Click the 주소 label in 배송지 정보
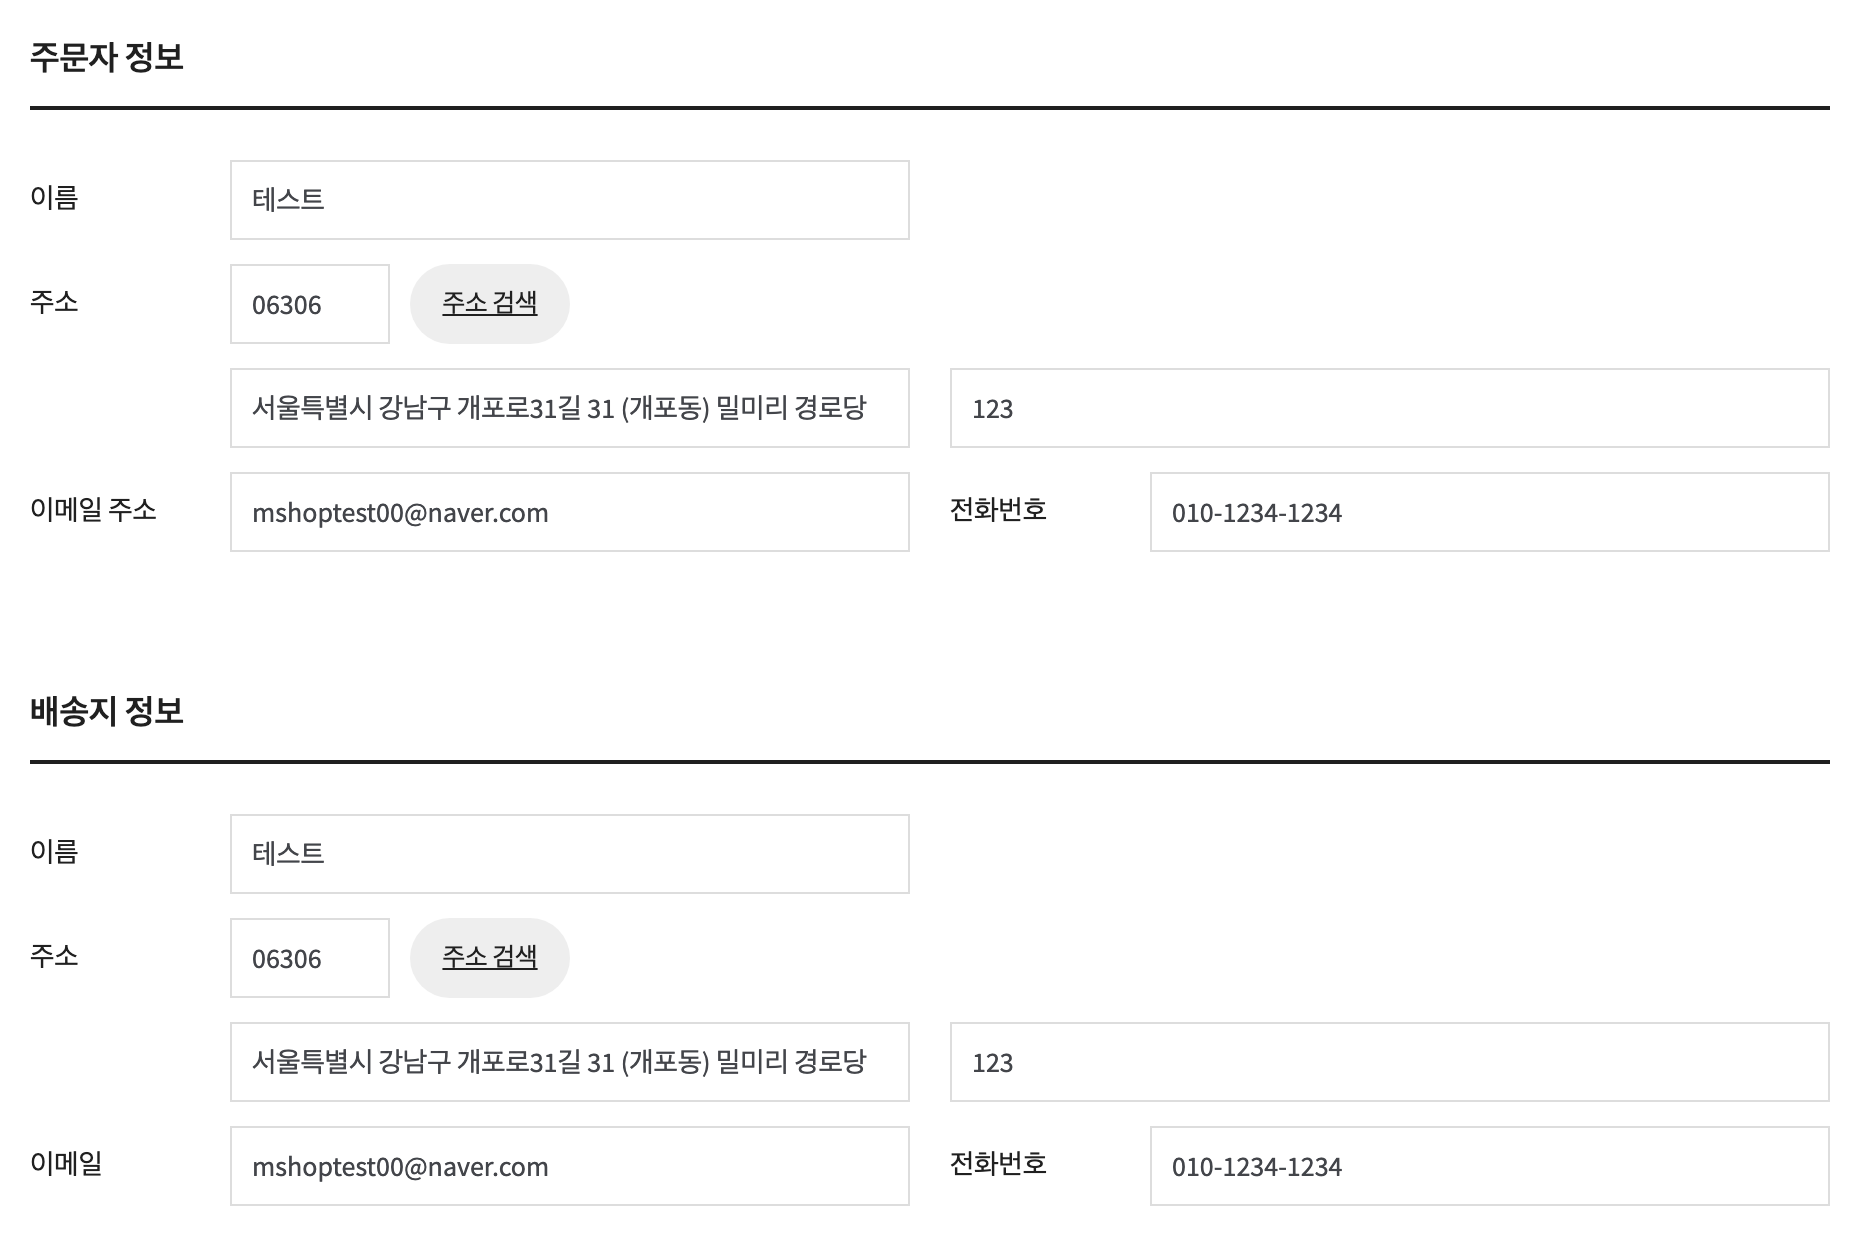The height and width of the screenshot is (1242, 1856). [x=54, y=956]
